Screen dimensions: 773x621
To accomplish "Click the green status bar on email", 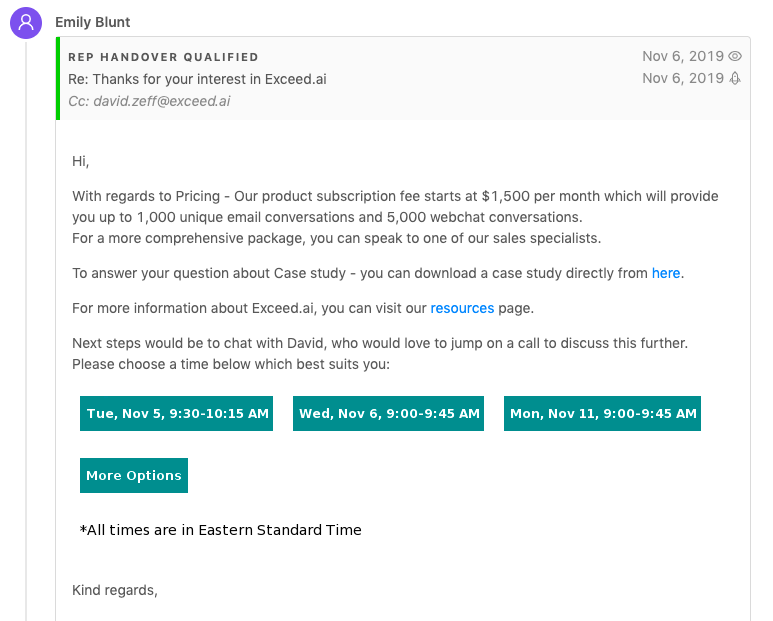I will tap(58, 79).
